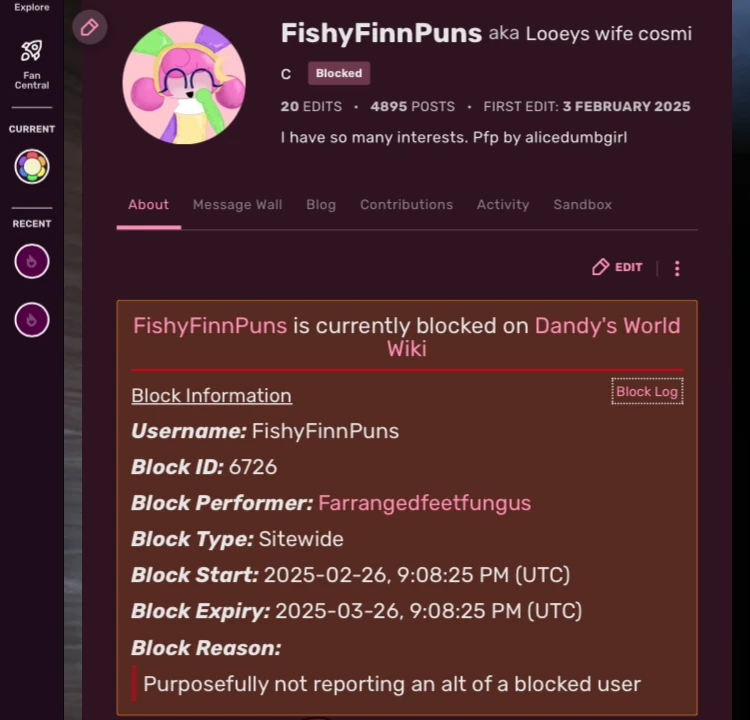This screenshot has width=750, height=720.
Task: Select the About tab
Action: point(148,205)
